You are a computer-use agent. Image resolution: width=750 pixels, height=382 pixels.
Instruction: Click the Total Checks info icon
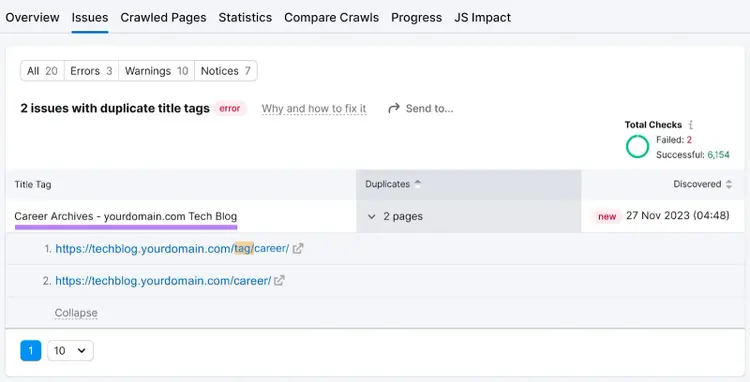(690, 125)
